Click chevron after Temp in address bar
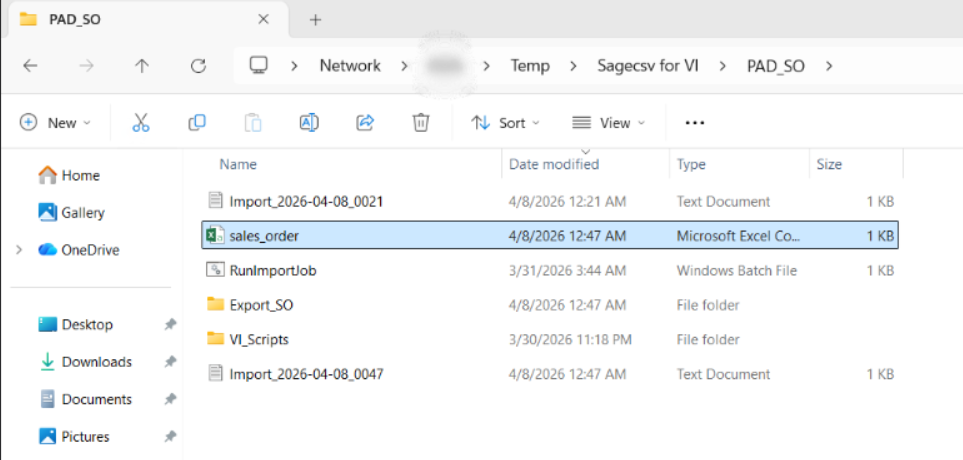The image size is (963, 460). coord(574,66)
